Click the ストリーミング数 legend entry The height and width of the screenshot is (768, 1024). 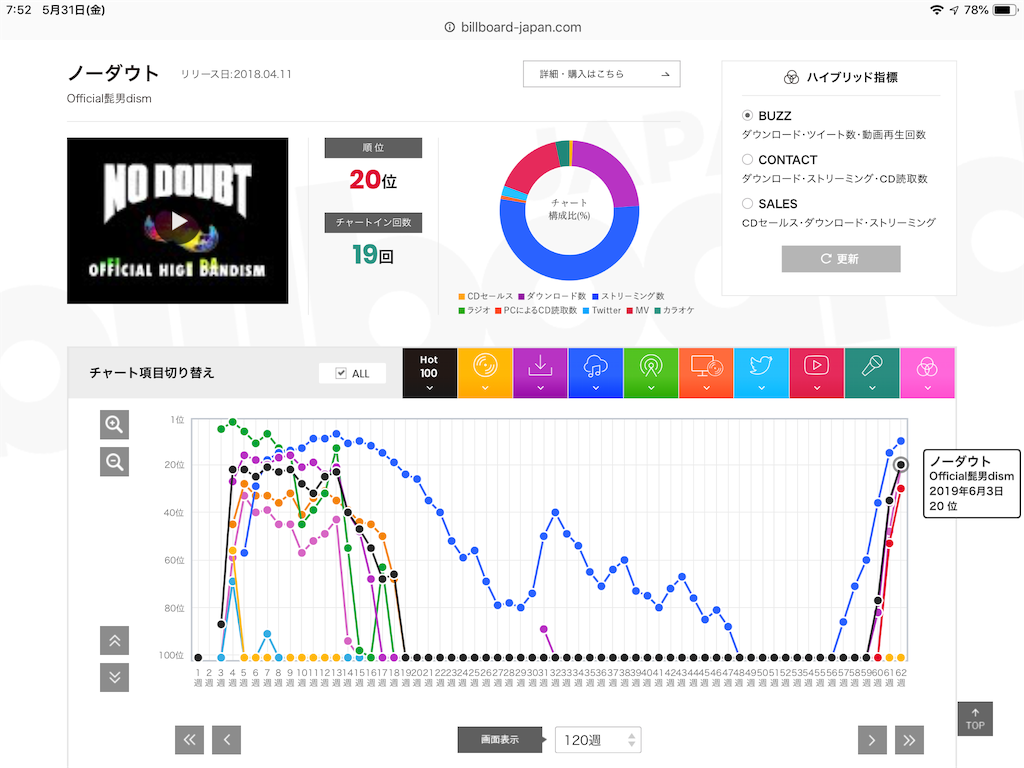point(628,296)
